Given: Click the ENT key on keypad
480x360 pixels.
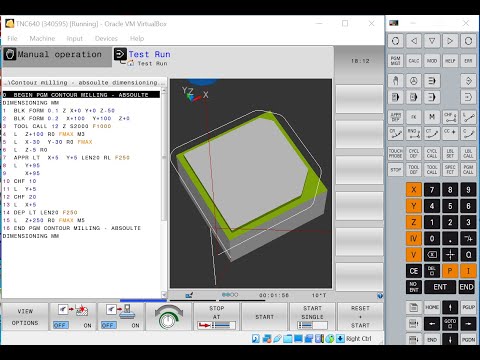Looking at the screenshot, I should pyautogui.click(x=440, y=287).
